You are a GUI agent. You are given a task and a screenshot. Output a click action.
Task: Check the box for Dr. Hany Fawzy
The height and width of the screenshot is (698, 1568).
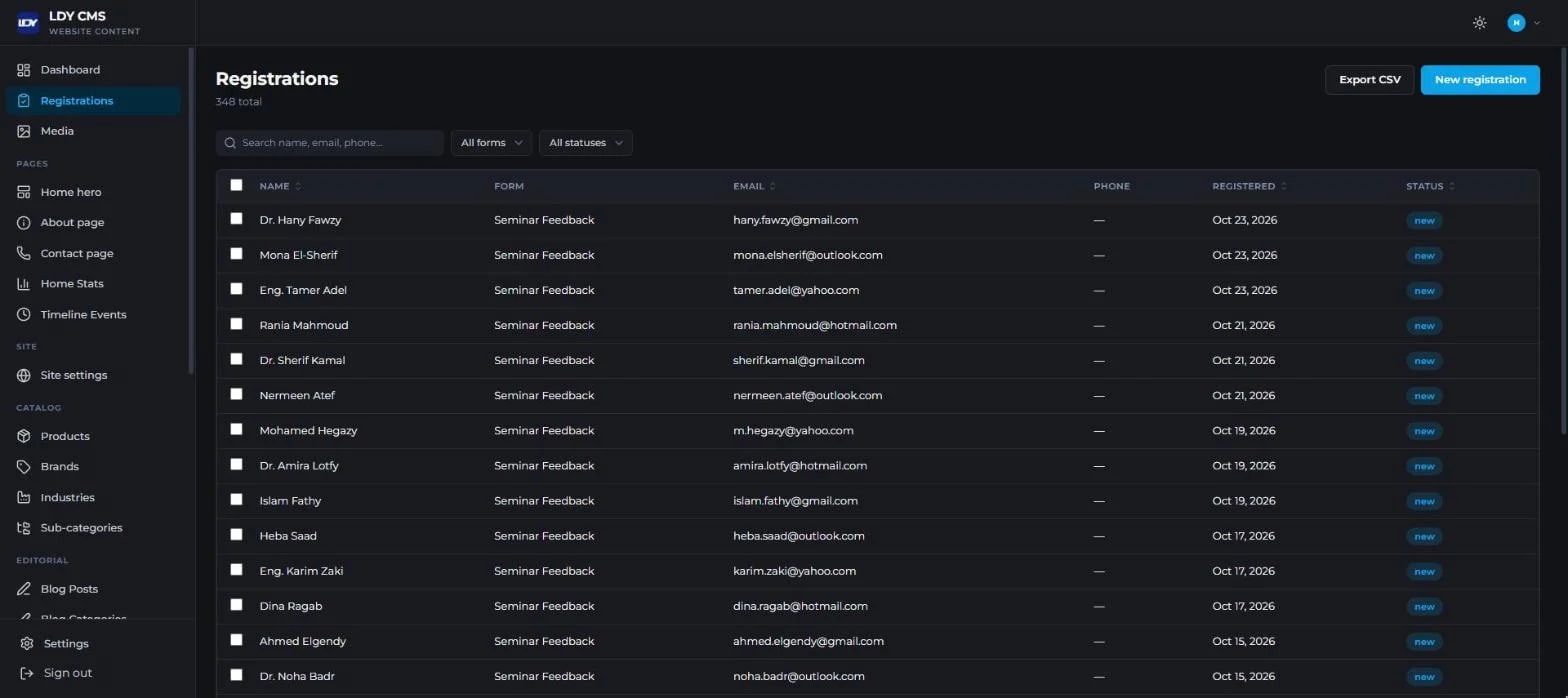coord(236,219)
